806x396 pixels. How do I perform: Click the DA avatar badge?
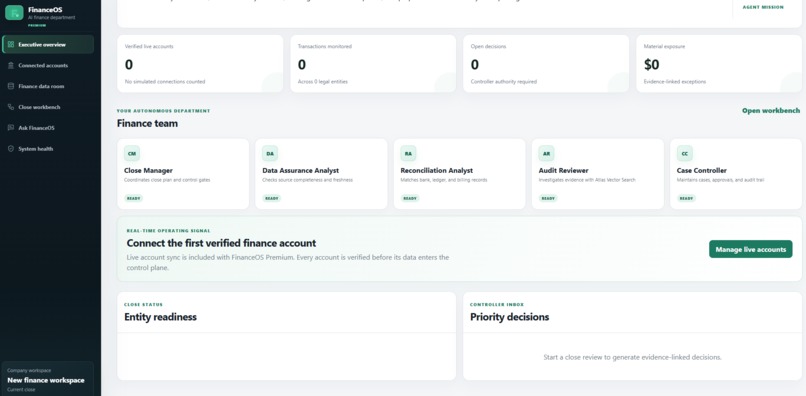point(270,153)
